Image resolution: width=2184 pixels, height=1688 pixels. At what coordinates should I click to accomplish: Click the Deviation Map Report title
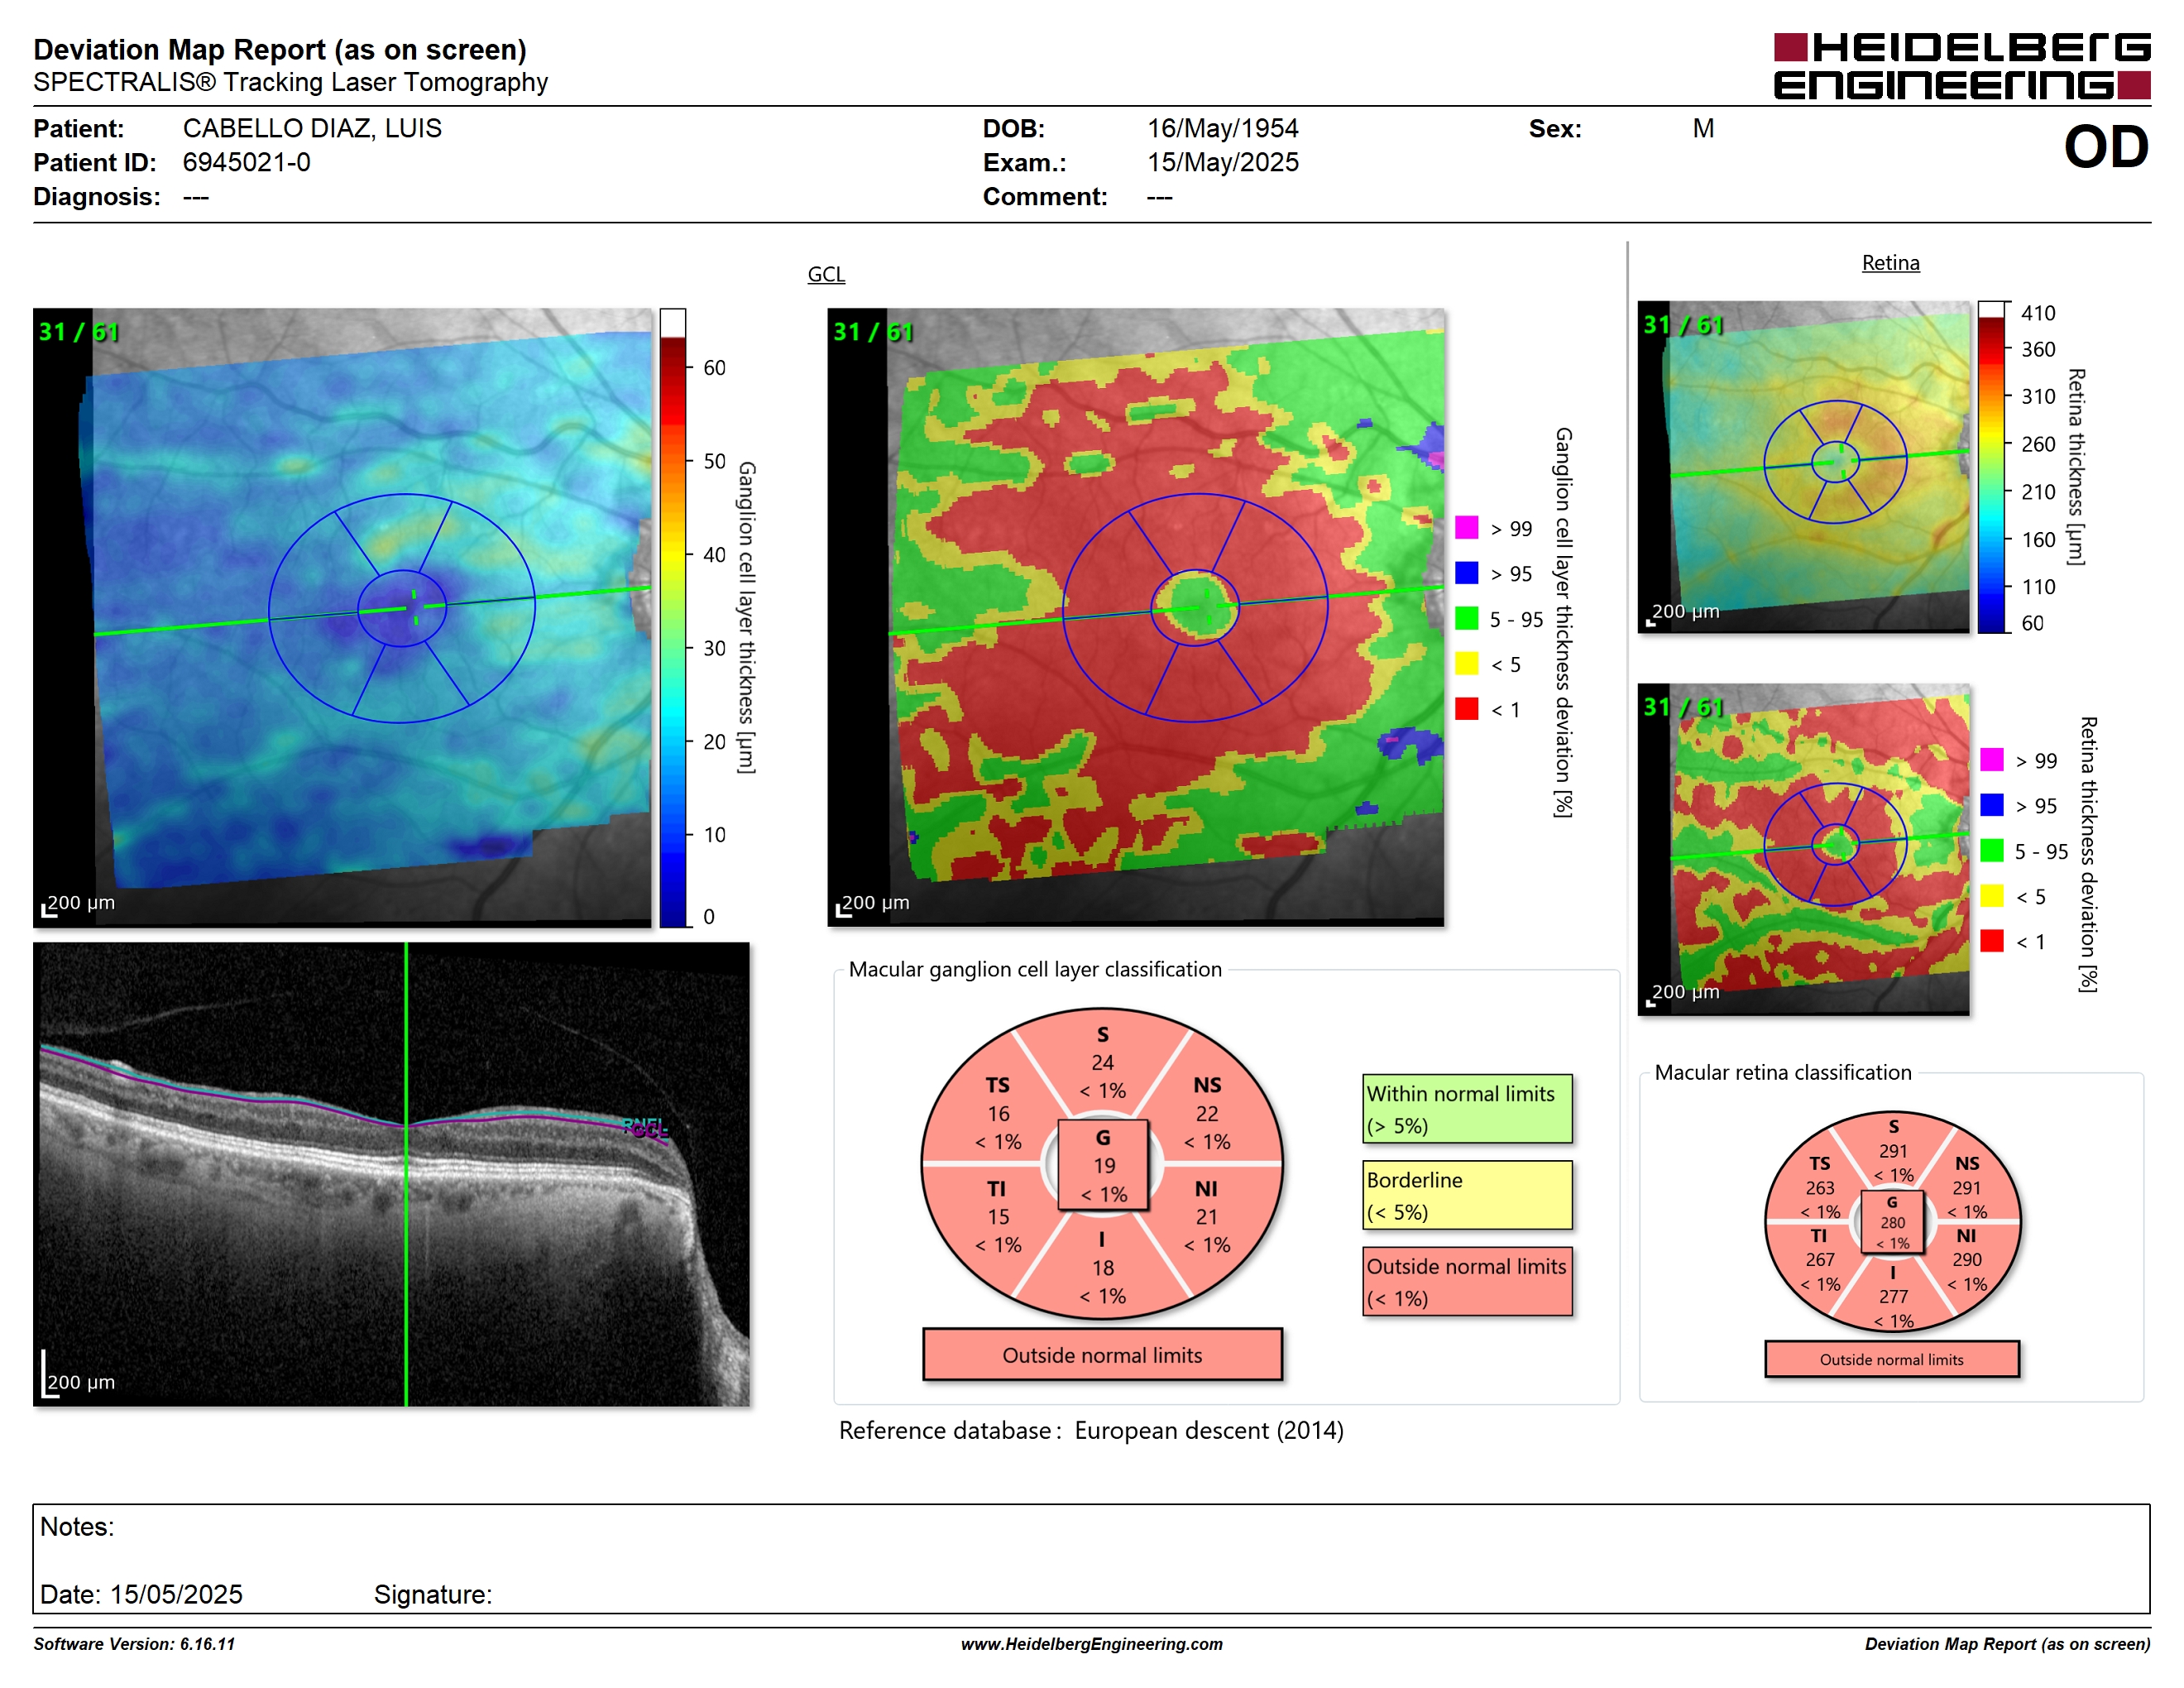280,49
